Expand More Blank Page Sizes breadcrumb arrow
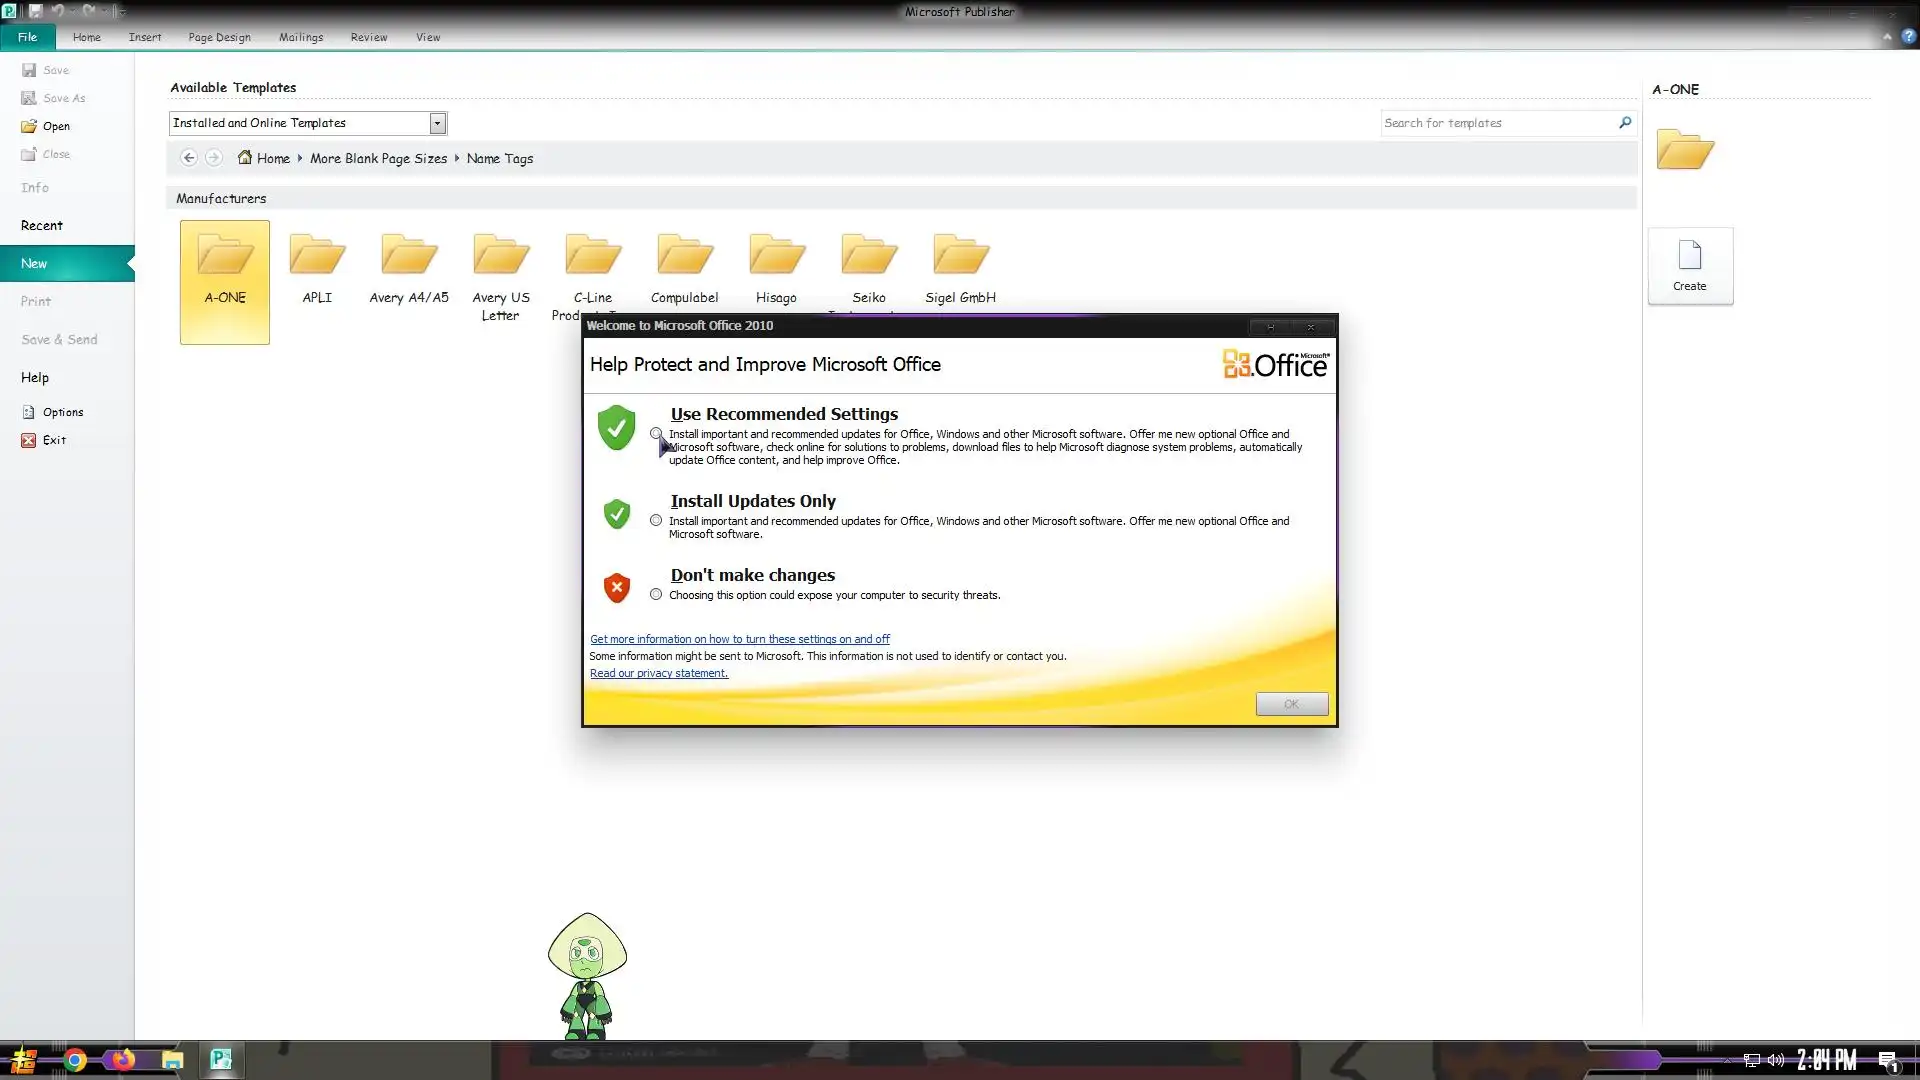The height and width of the screenshot is (1080, 1920). 457,158
